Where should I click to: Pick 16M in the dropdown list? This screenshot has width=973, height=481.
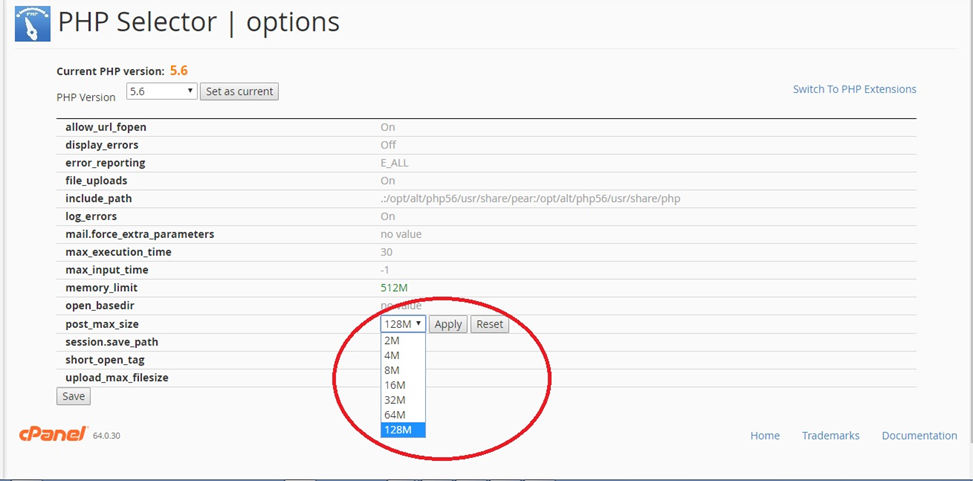tap(394, 385)
